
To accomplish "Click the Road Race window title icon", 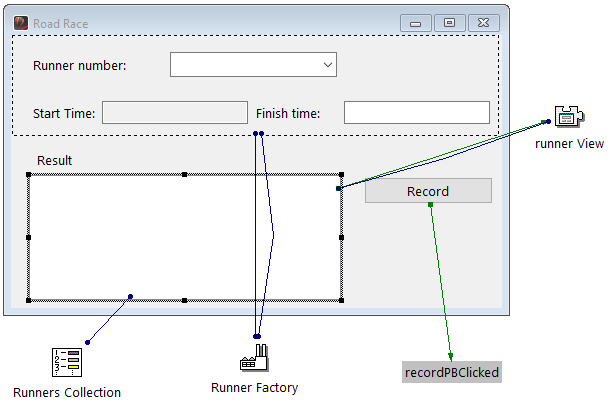I will [18, 23].
